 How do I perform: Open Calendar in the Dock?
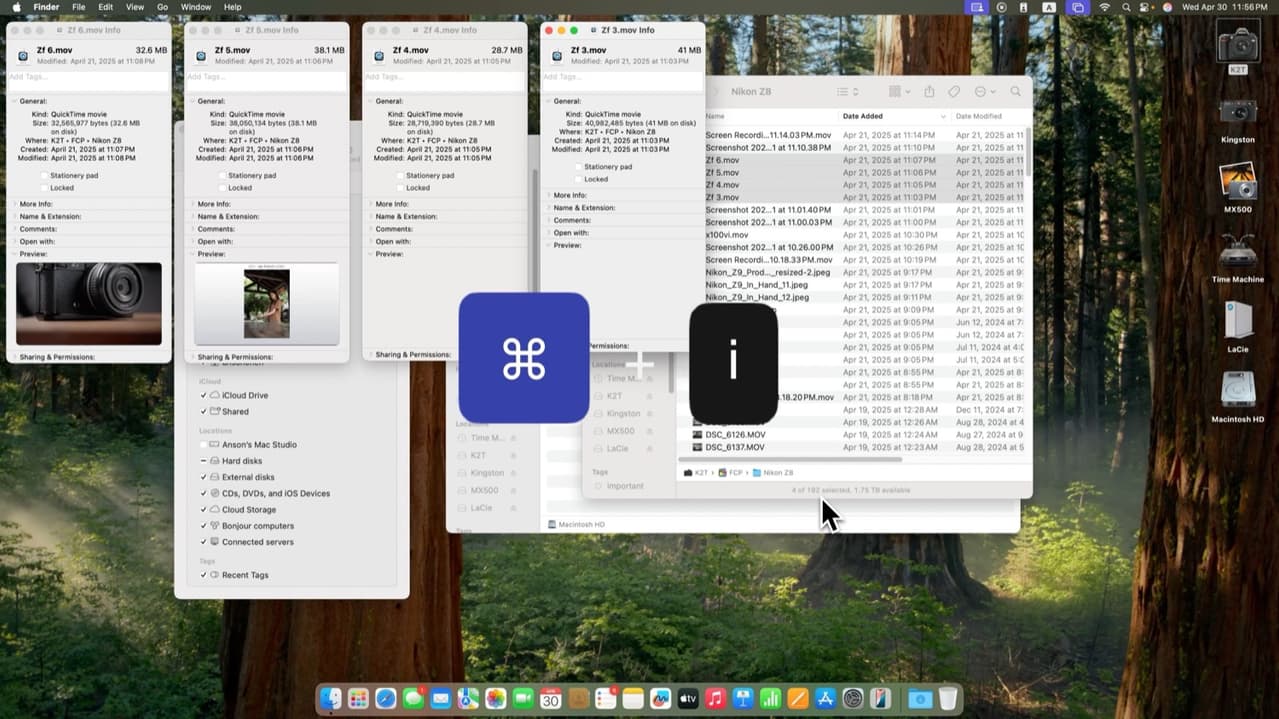[551, 699]
